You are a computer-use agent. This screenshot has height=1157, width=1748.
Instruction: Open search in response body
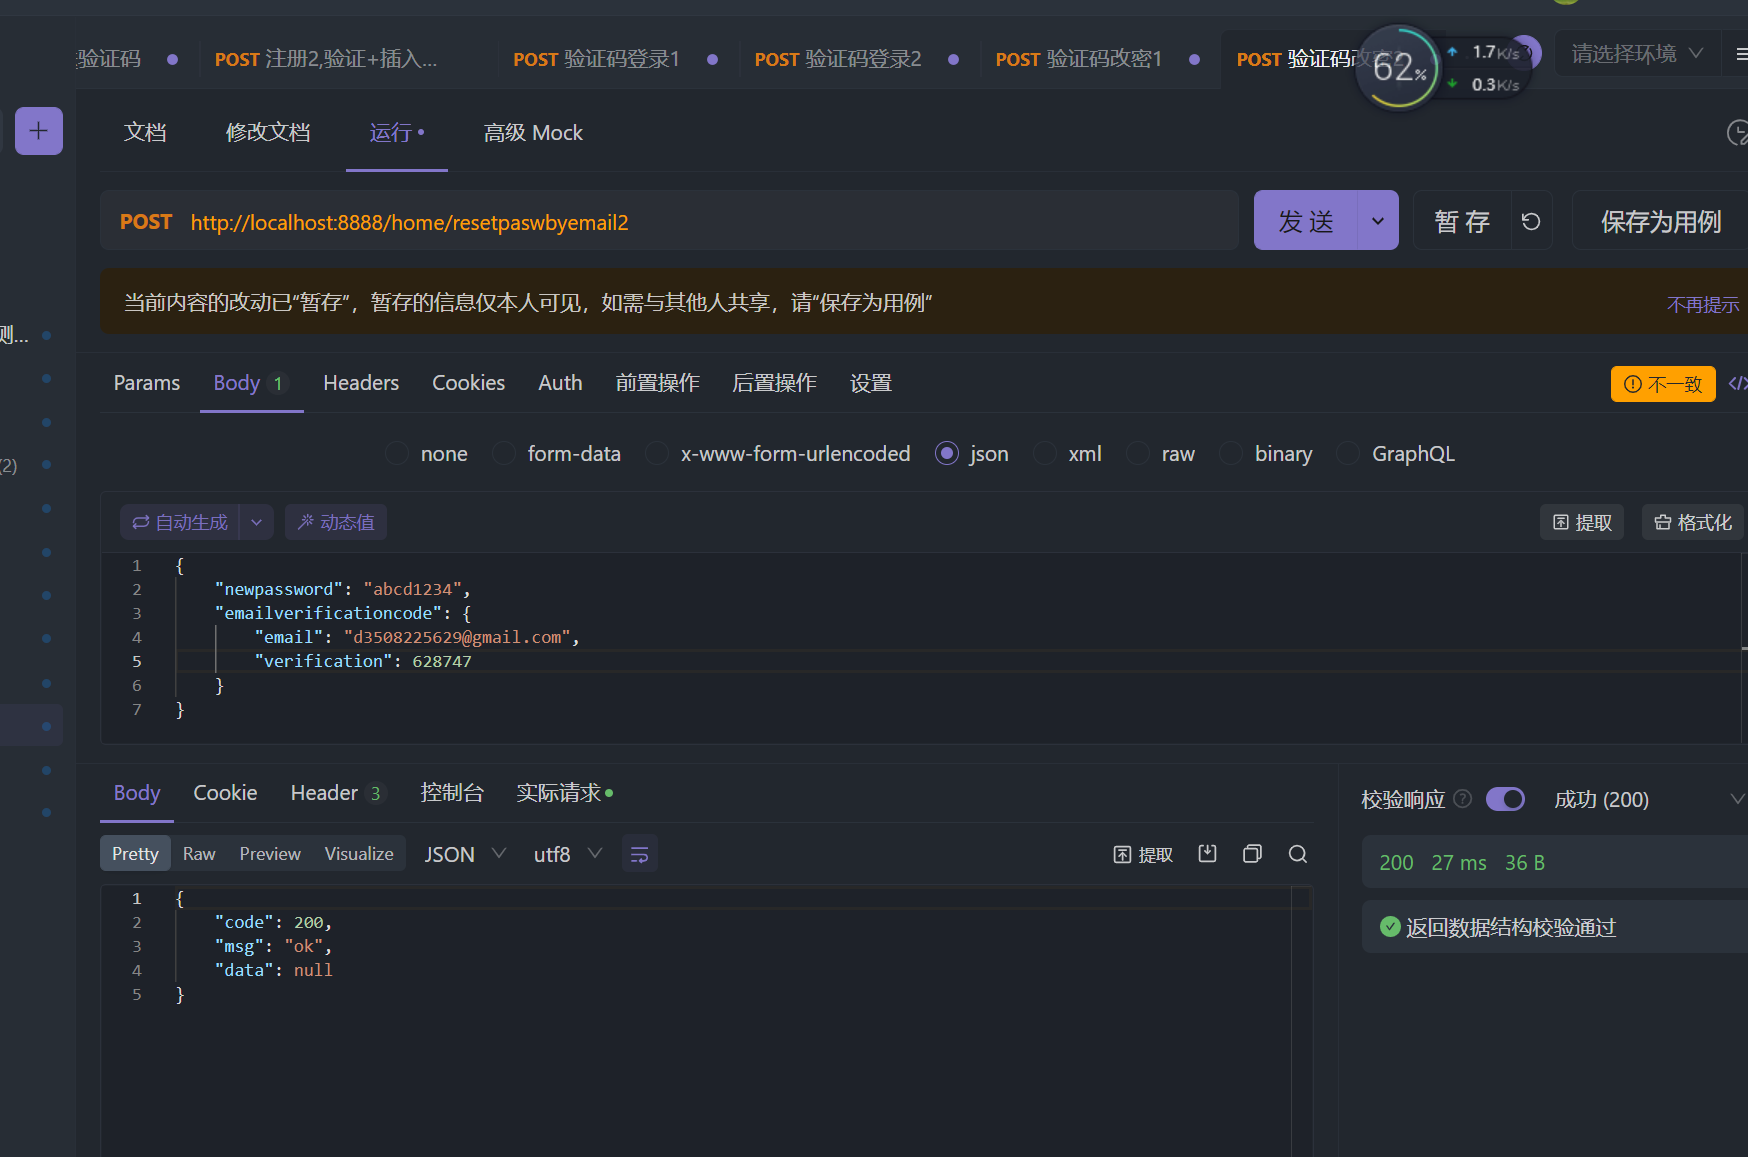click(x=1298, y=854)
